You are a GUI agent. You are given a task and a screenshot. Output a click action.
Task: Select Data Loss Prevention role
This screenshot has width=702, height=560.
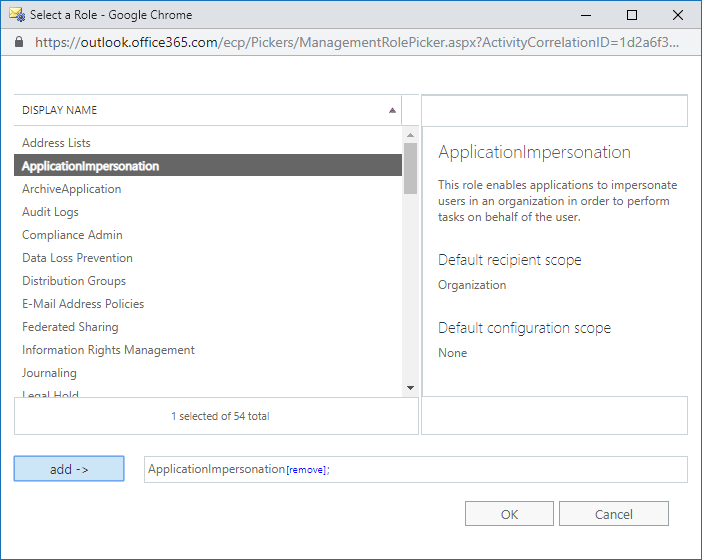[77, 258]
